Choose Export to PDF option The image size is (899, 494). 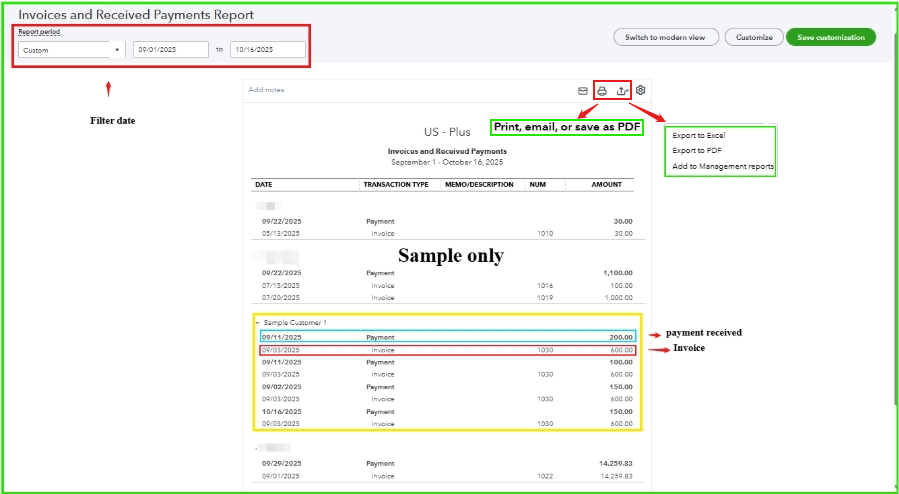point(697,150)
